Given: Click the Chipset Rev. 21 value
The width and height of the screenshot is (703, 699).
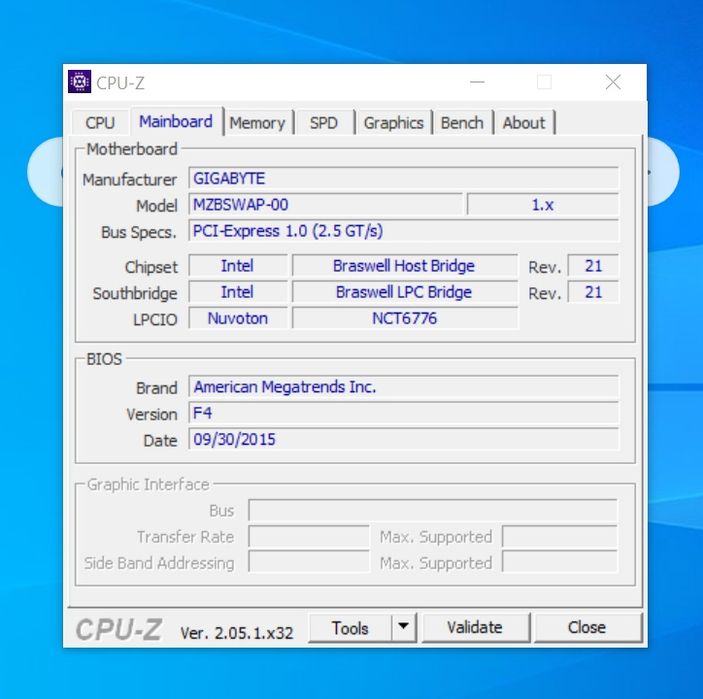Looking at the screenshot, I should click(593, 266).
